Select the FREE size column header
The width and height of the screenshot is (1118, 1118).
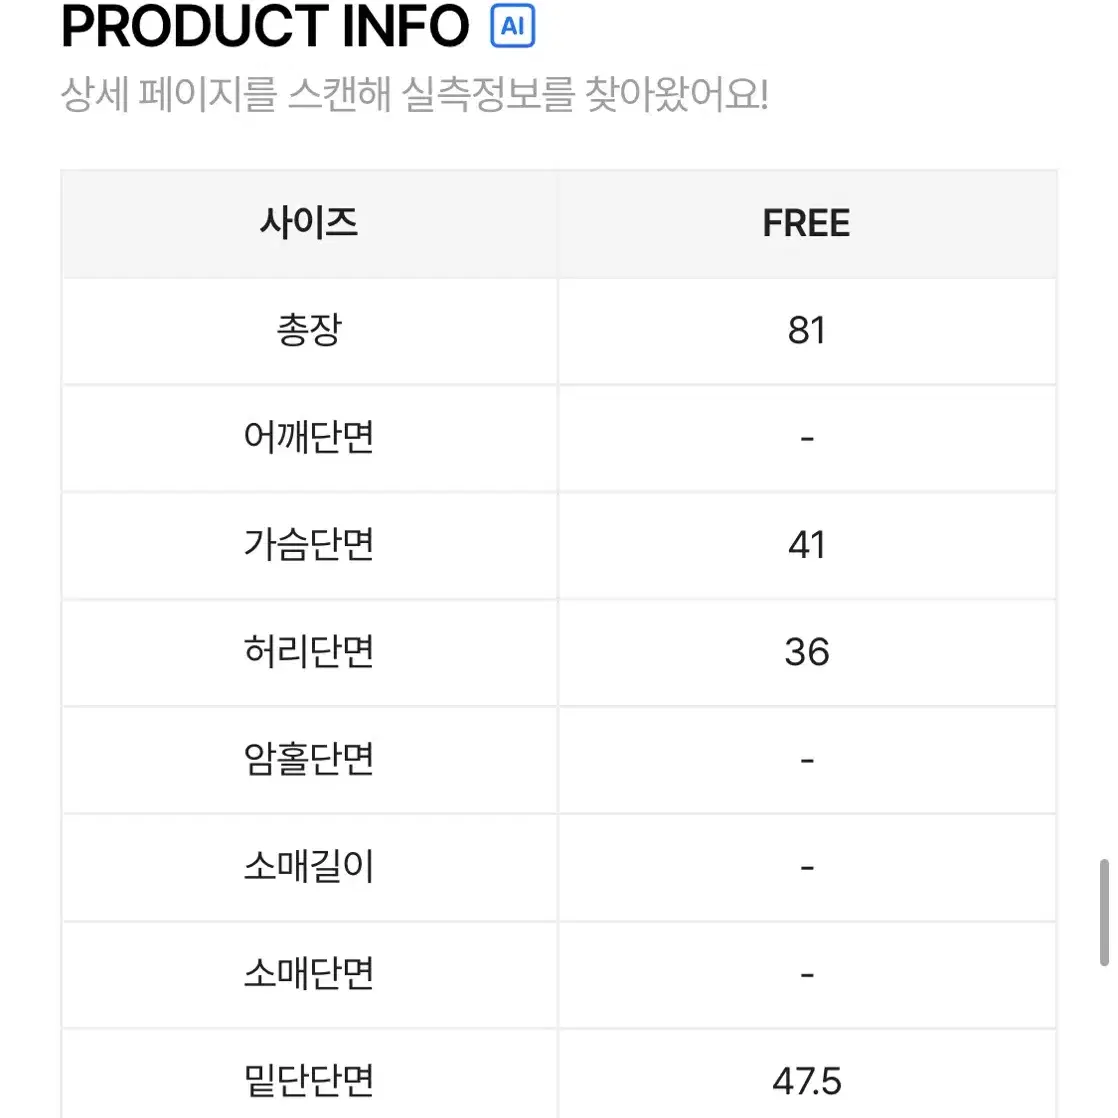[806, 223]
